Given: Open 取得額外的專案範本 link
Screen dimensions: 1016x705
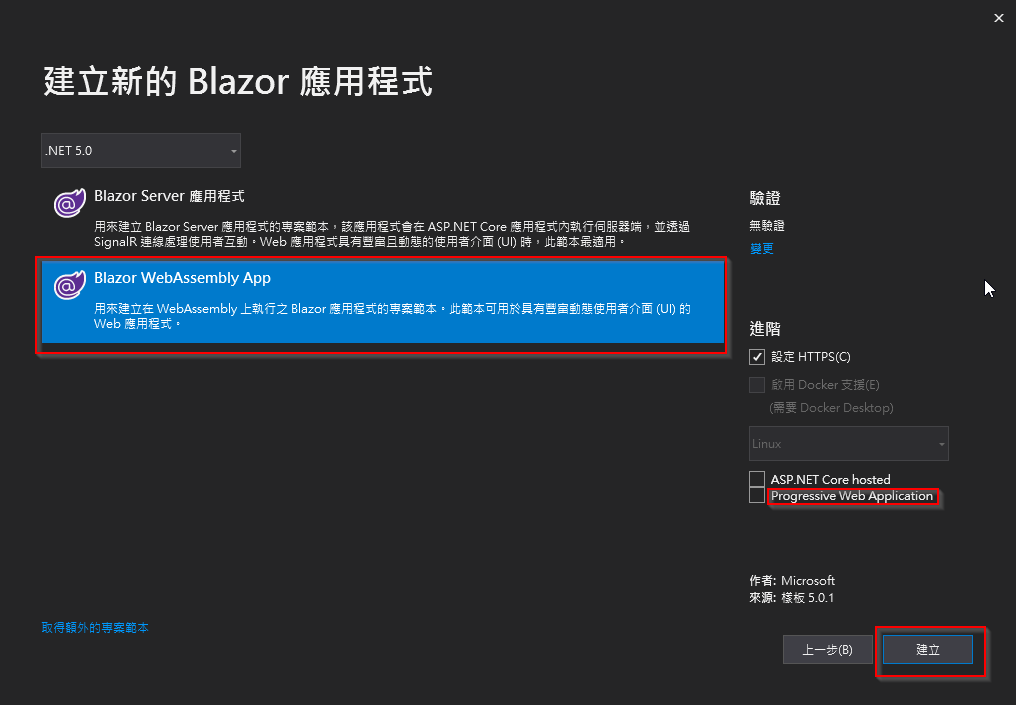Looking at the screenshot, I should click(x=95, y=627).
